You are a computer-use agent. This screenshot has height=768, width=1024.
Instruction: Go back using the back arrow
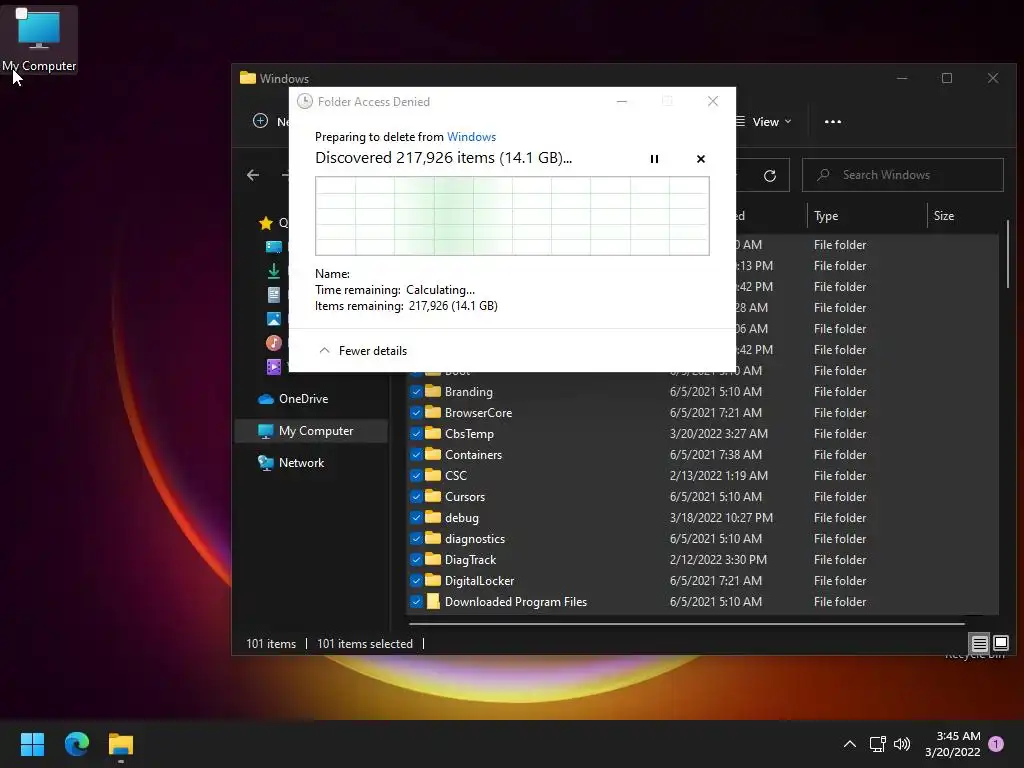[253, 175]
